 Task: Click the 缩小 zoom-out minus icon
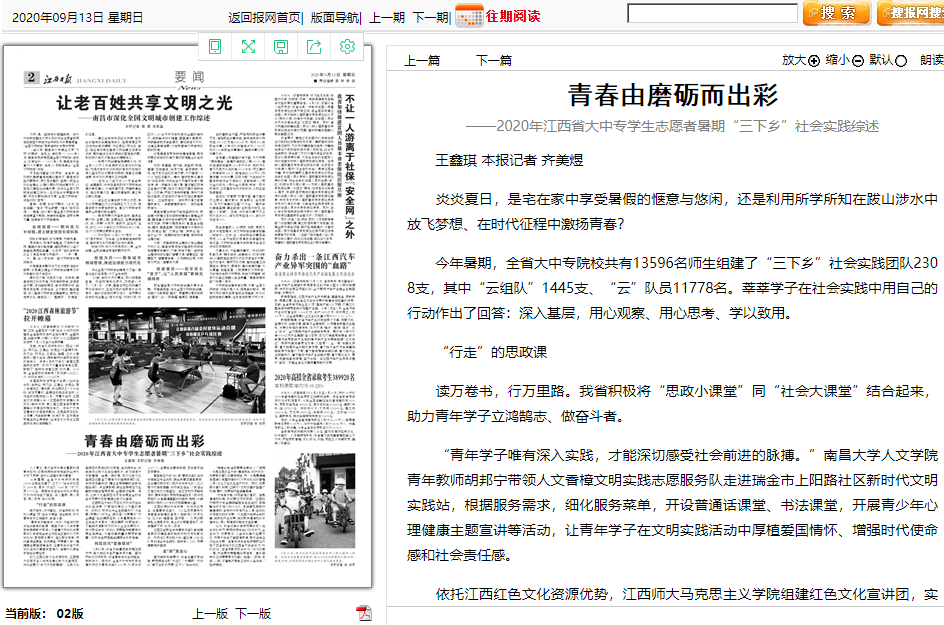click(858, 61)
